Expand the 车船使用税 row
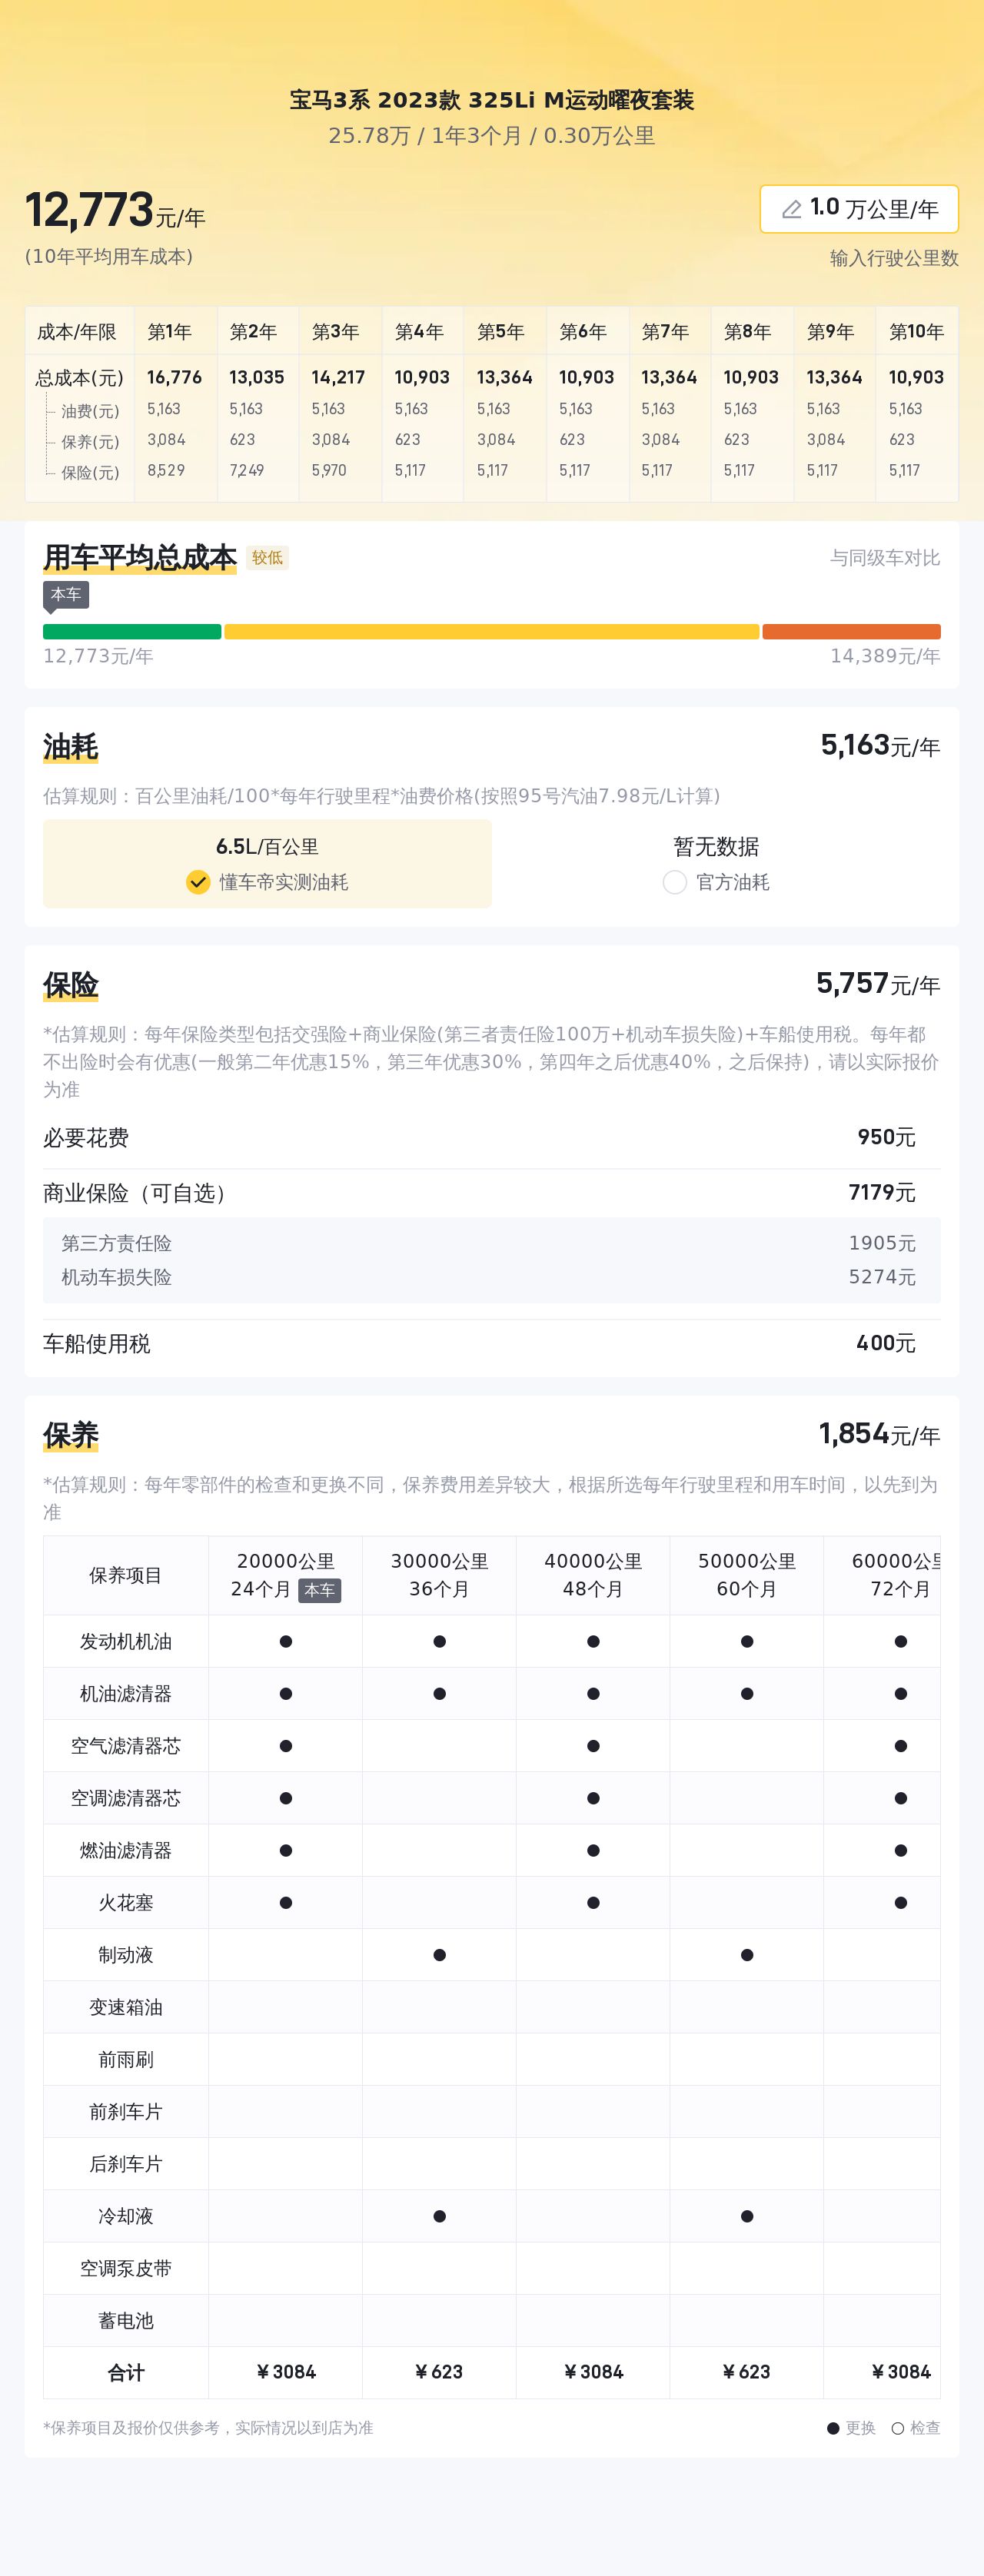984x2576 pixels. click(491, 1343)
